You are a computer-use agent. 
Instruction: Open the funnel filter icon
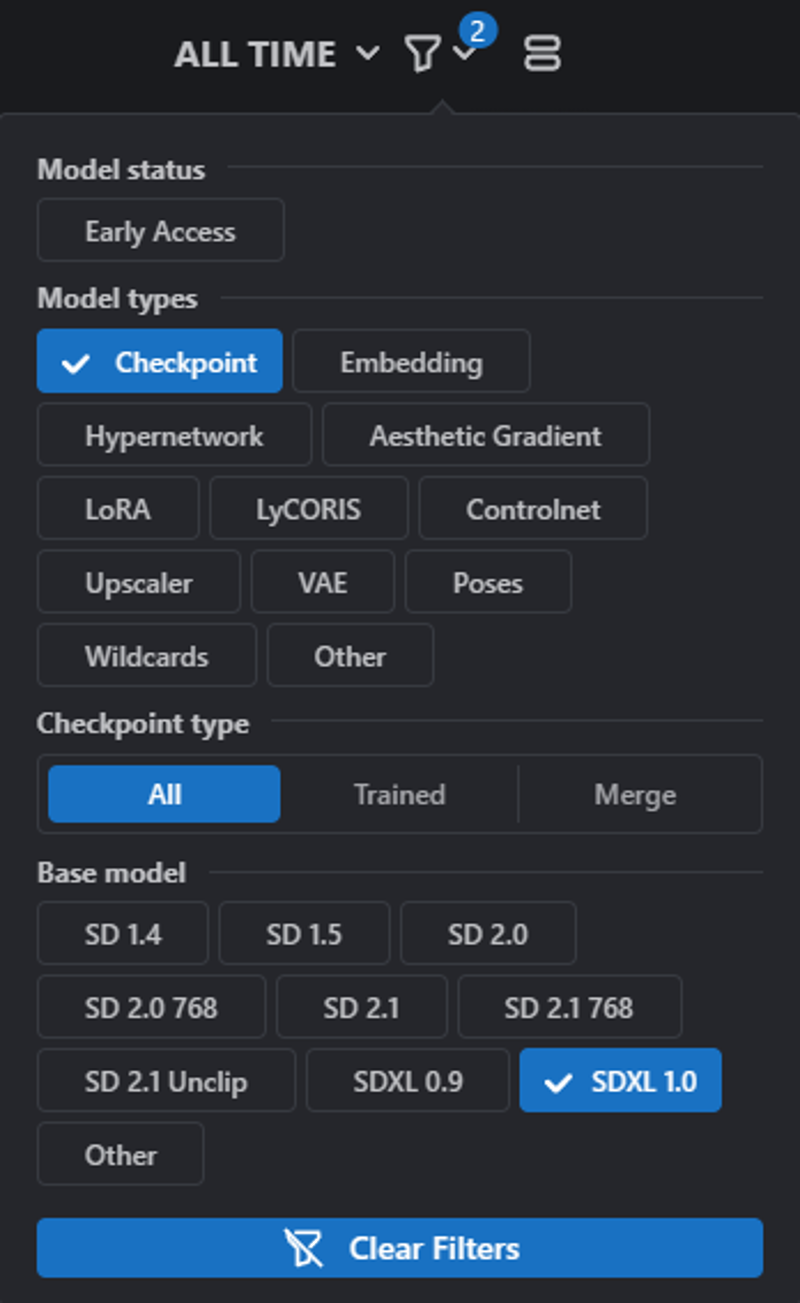point(422,53)
